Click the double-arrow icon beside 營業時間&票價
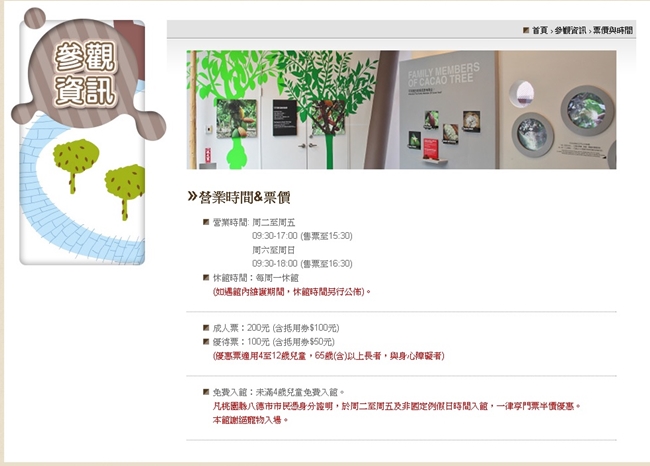650x466 pixels. pyautogui.click(x=192, y=196)
